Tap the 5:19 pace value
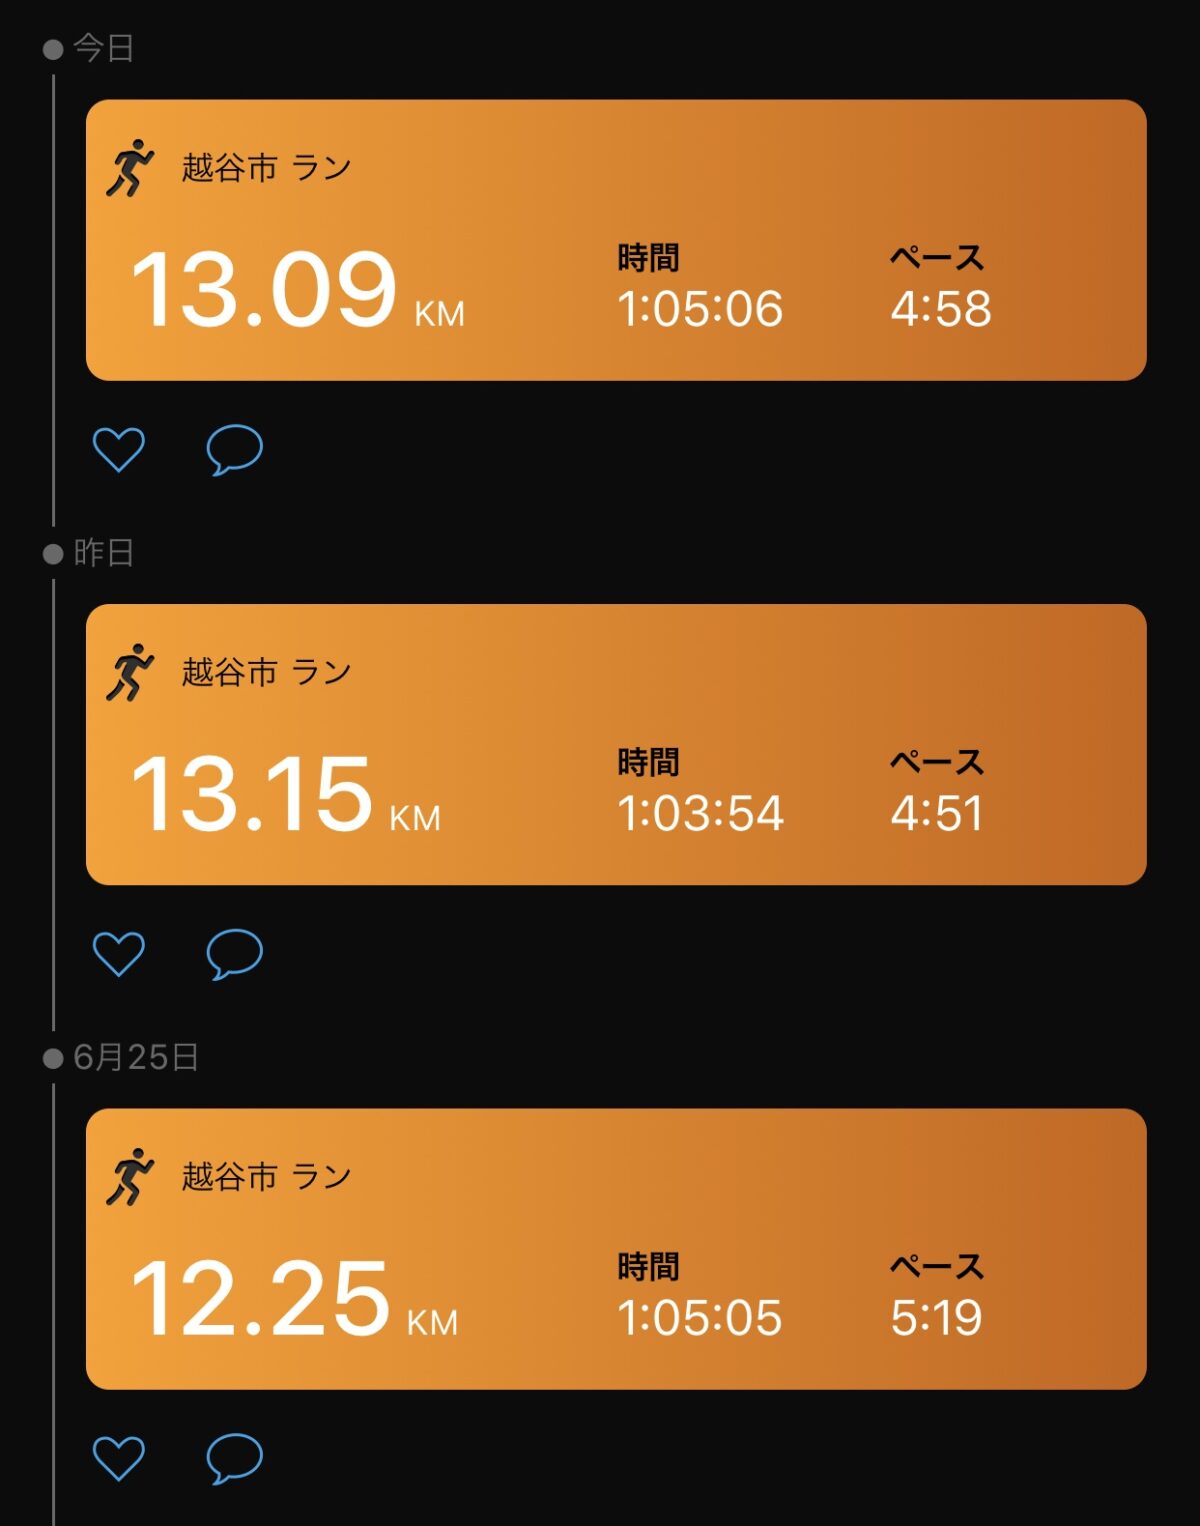Image resolution: width=1200 pixels, height=1526 pixels. [937, 1317]
